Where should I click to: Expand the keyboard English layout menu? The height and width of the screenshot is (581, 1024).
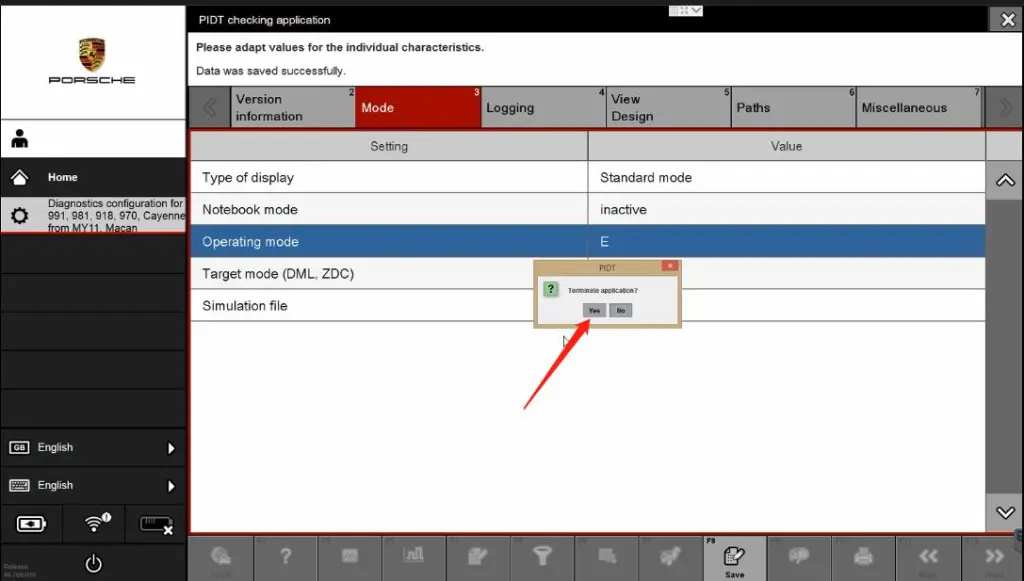93,486
